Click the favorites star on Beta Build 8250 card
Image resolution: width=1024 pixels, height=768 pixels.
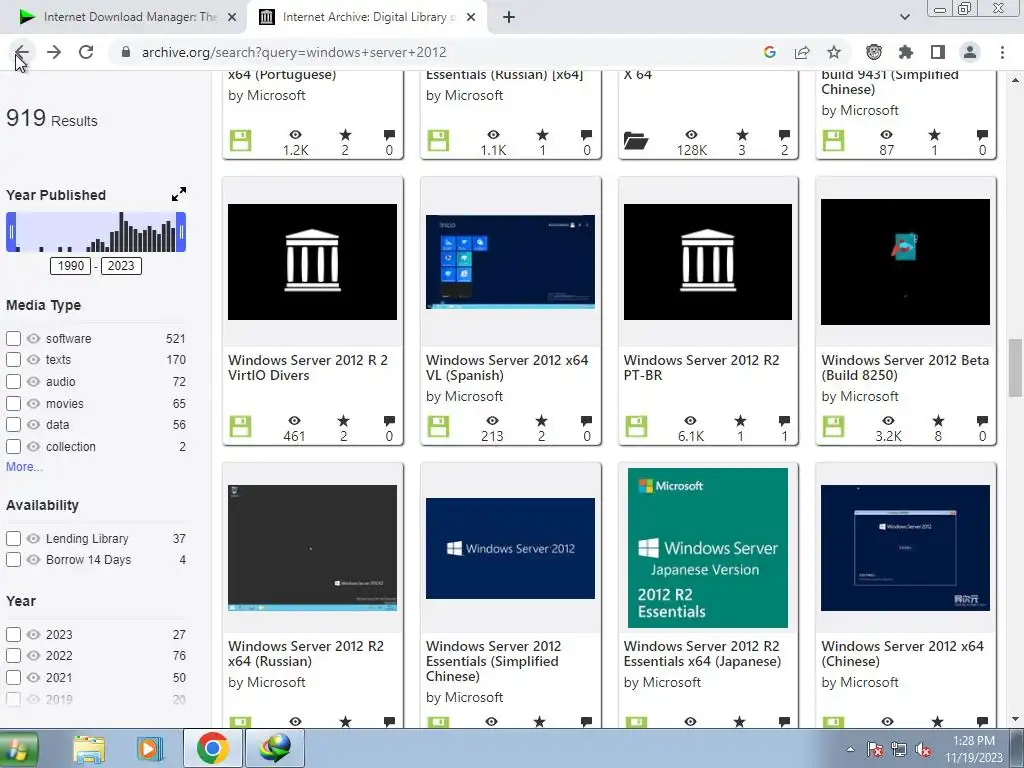(x=938, y=421)
